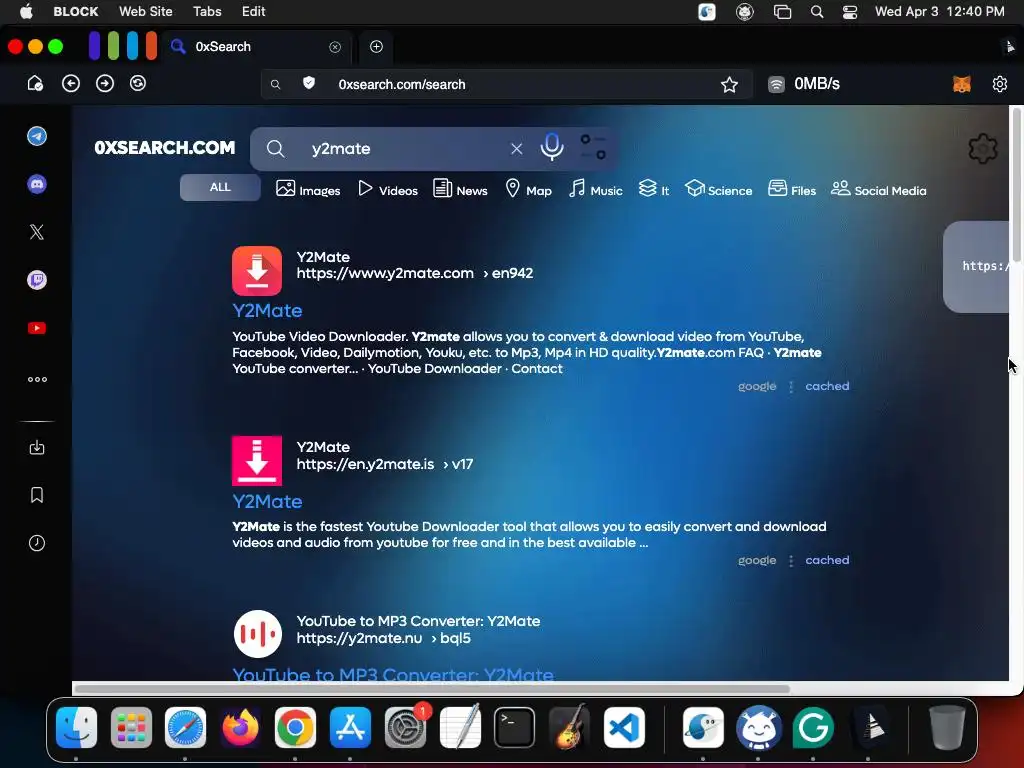Open the Tabs menu
This screenshot has width=1024, height=768.
pos(207,11)
